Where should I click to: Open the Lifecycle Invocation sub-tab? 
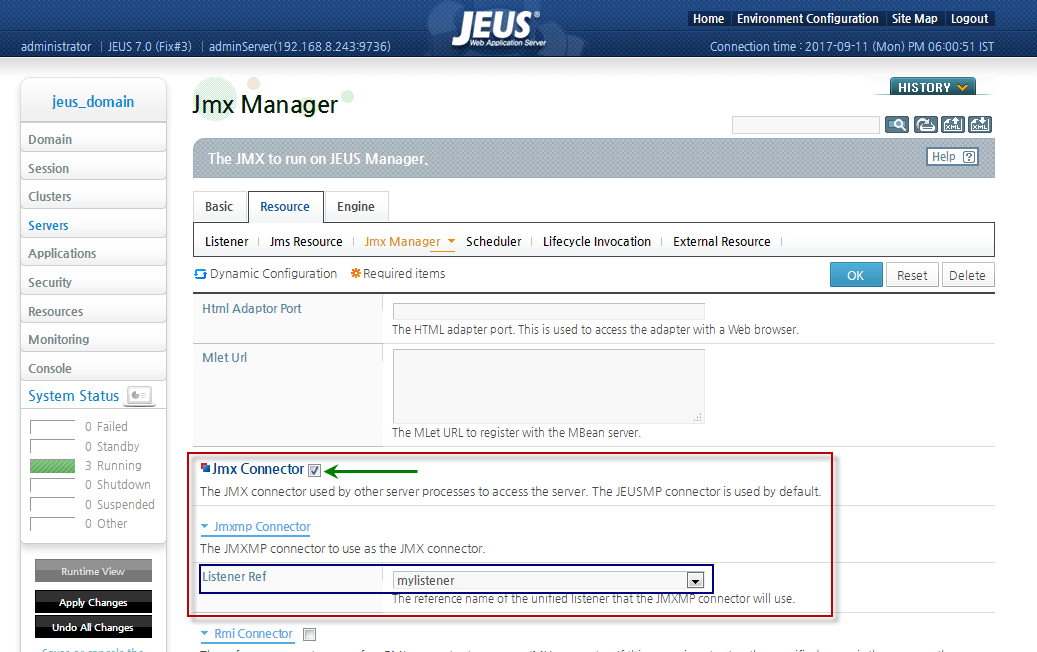tap(597, 241)
